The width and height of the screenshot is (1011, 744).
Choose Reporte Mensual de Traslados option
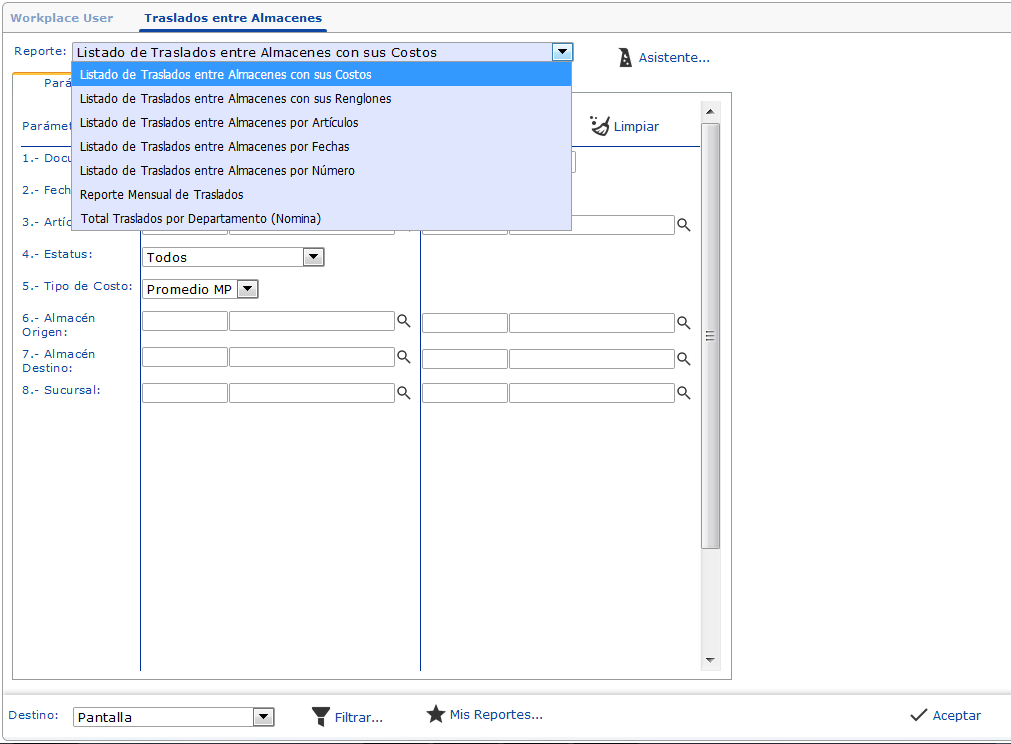pos(162,194)
